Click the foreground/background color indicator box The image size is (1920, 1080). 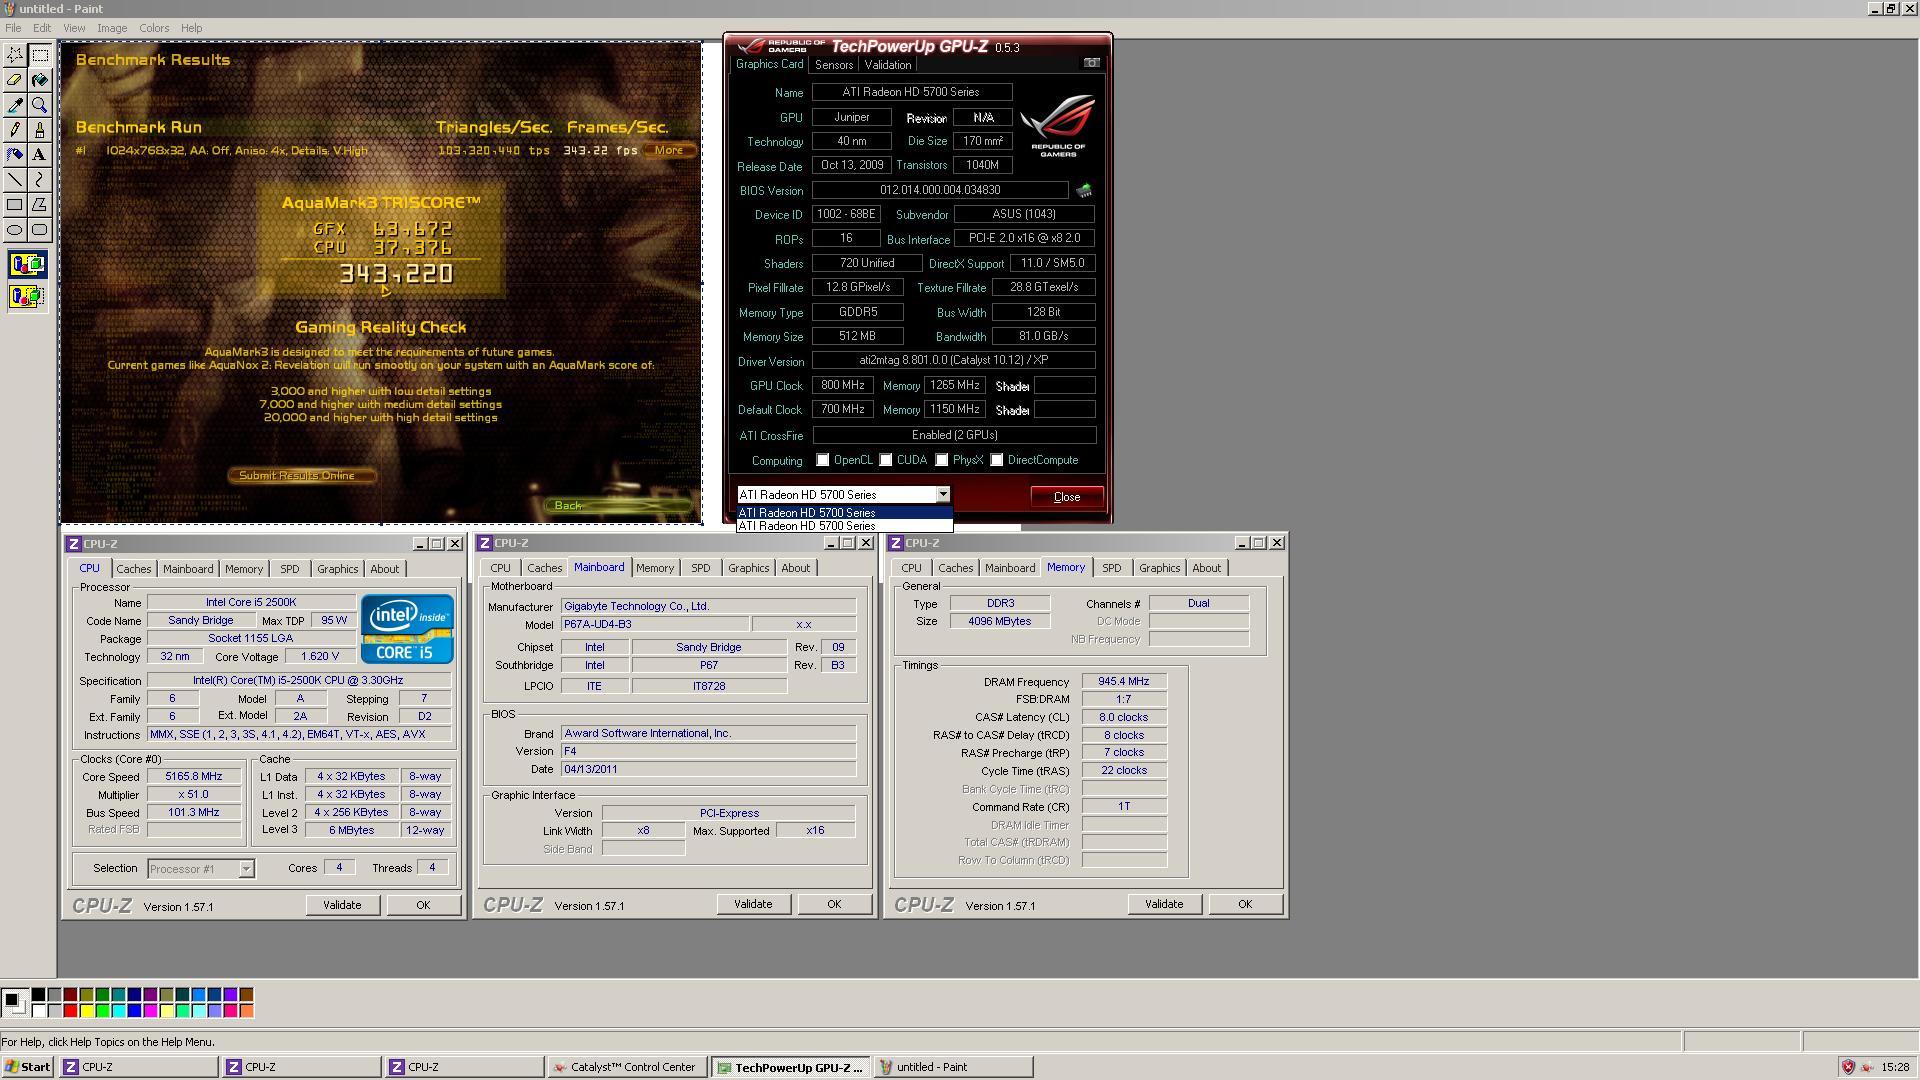[x=14, y=1001]
